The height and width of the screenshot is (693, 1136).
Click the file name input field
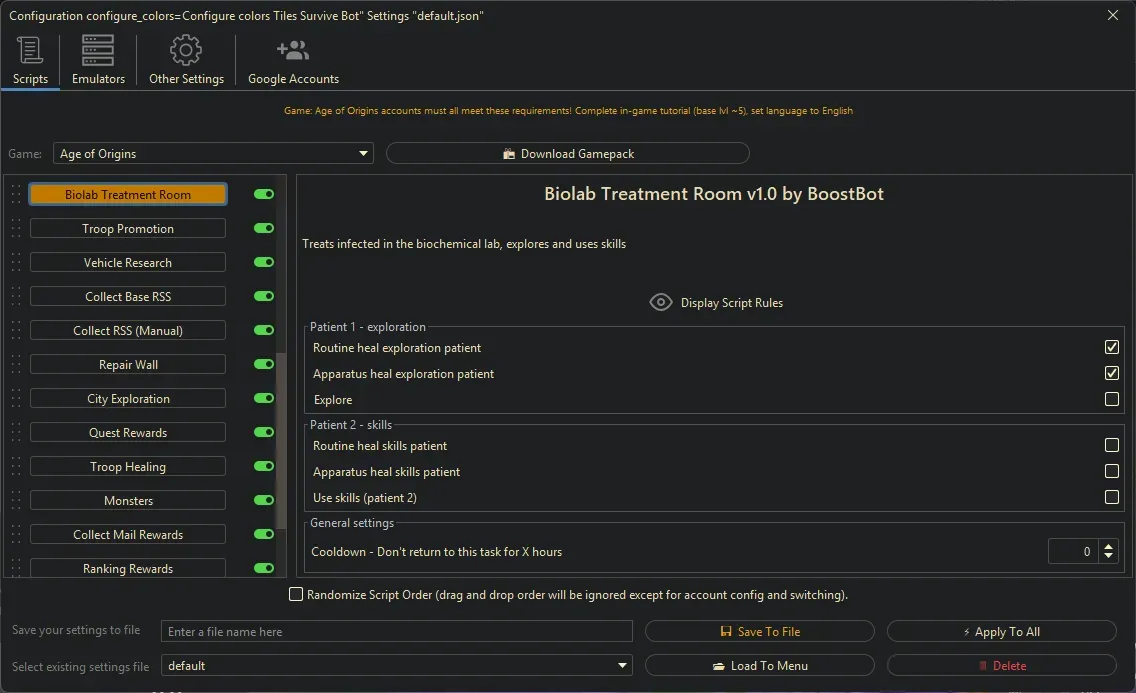(397, 632)
